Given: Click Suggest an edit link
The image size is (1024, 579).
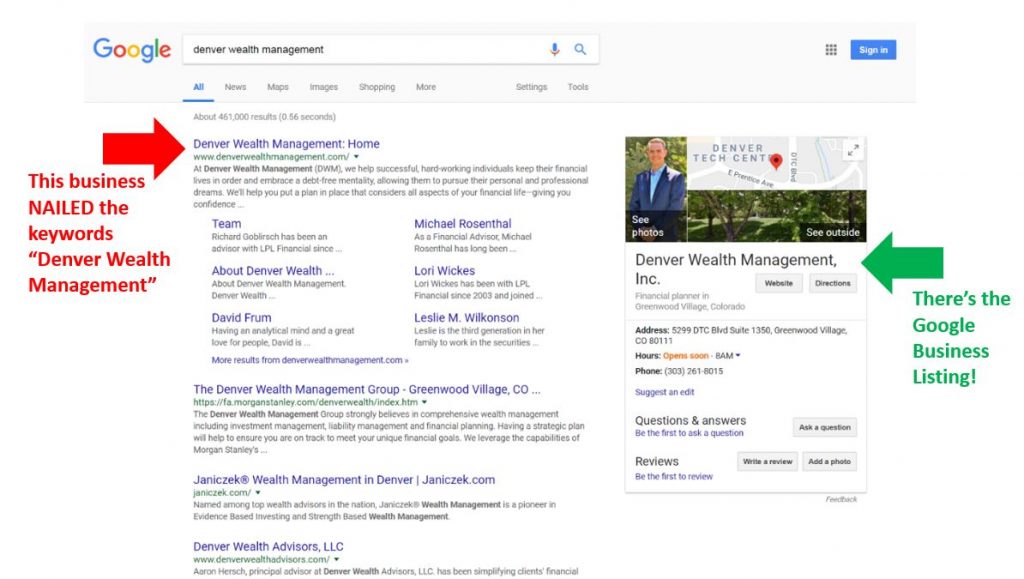Looking at the screenshot, I should click(x=666, y=391).
